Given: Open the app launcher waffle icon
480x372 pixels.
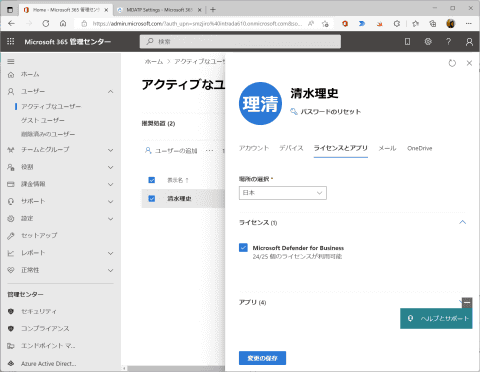Looking at the screenshot, I should (11, 41).
